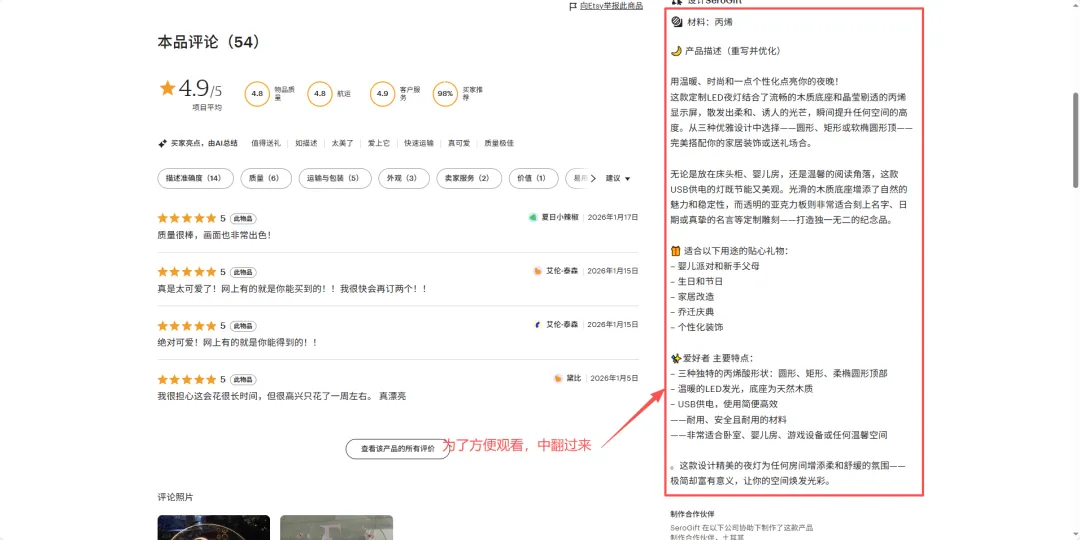Click the 此物品 badge on the '真是太可爱了' review
The image size is (1080, 540).
pos(243,272)
